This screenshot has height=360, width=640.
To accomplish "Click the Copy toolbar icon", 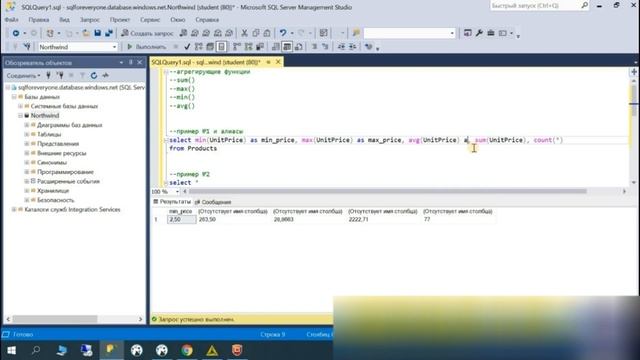I will (x=256, y=33).
